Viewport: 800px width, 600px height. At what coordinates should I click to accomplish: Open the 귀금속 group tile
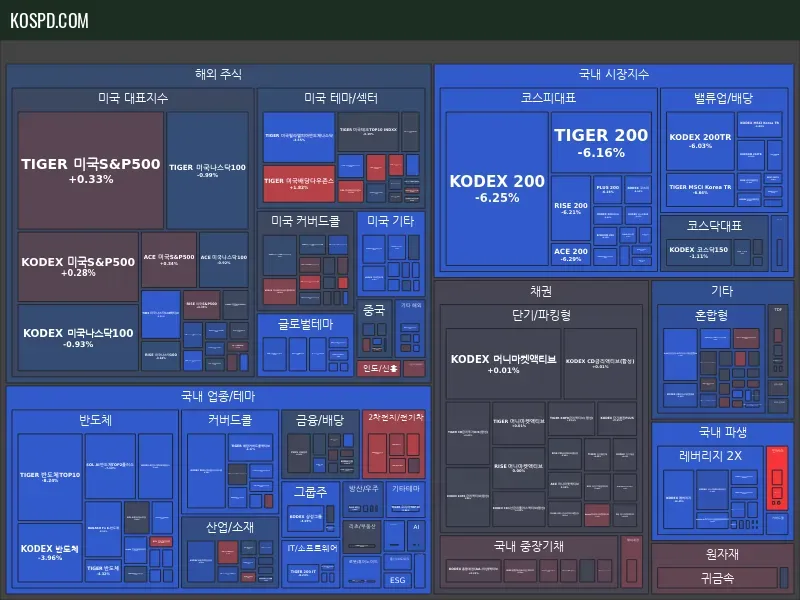[717, 578]
